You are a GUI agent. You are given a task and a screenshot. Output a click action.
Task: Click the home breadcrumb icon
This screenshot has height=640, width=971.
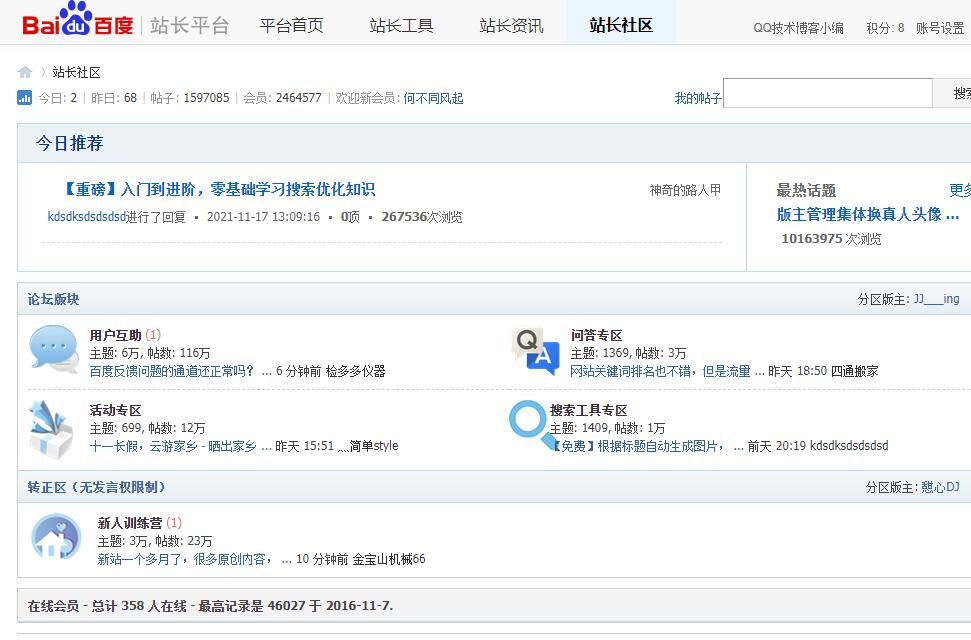coord(25,72)
